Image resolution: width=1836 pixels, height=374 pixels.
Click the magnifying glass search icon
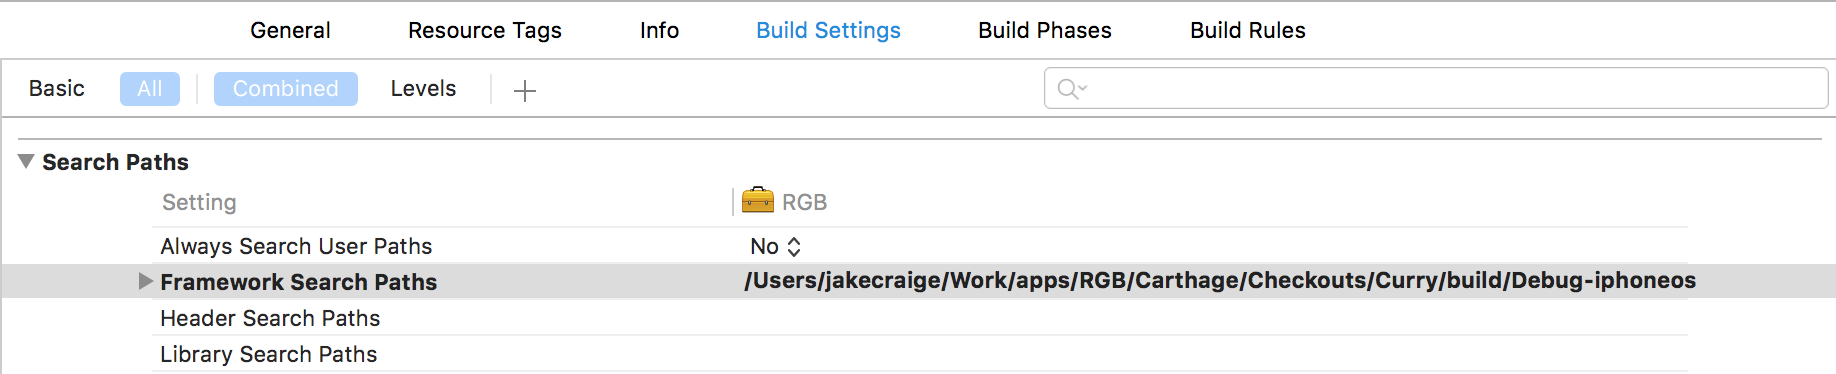[x=1067, y=89]
